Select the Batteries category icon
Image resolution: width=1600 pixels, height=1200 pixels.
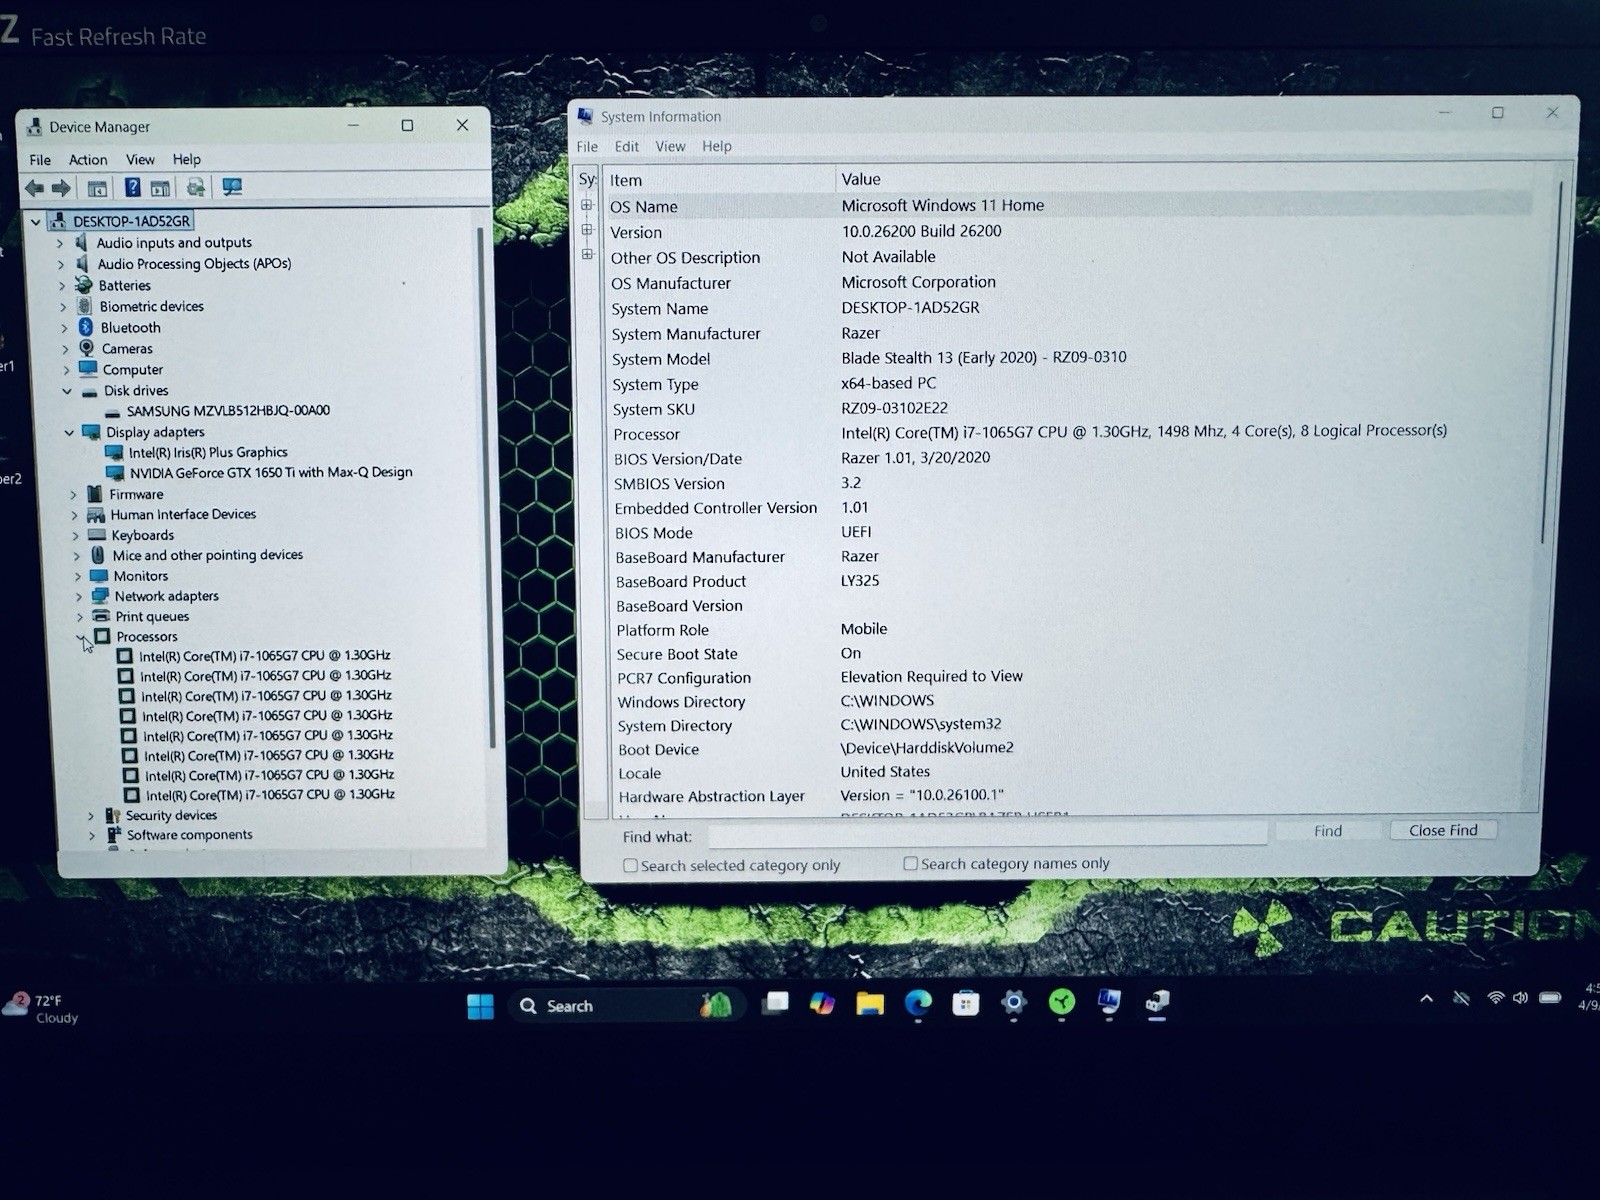point(85,285)
